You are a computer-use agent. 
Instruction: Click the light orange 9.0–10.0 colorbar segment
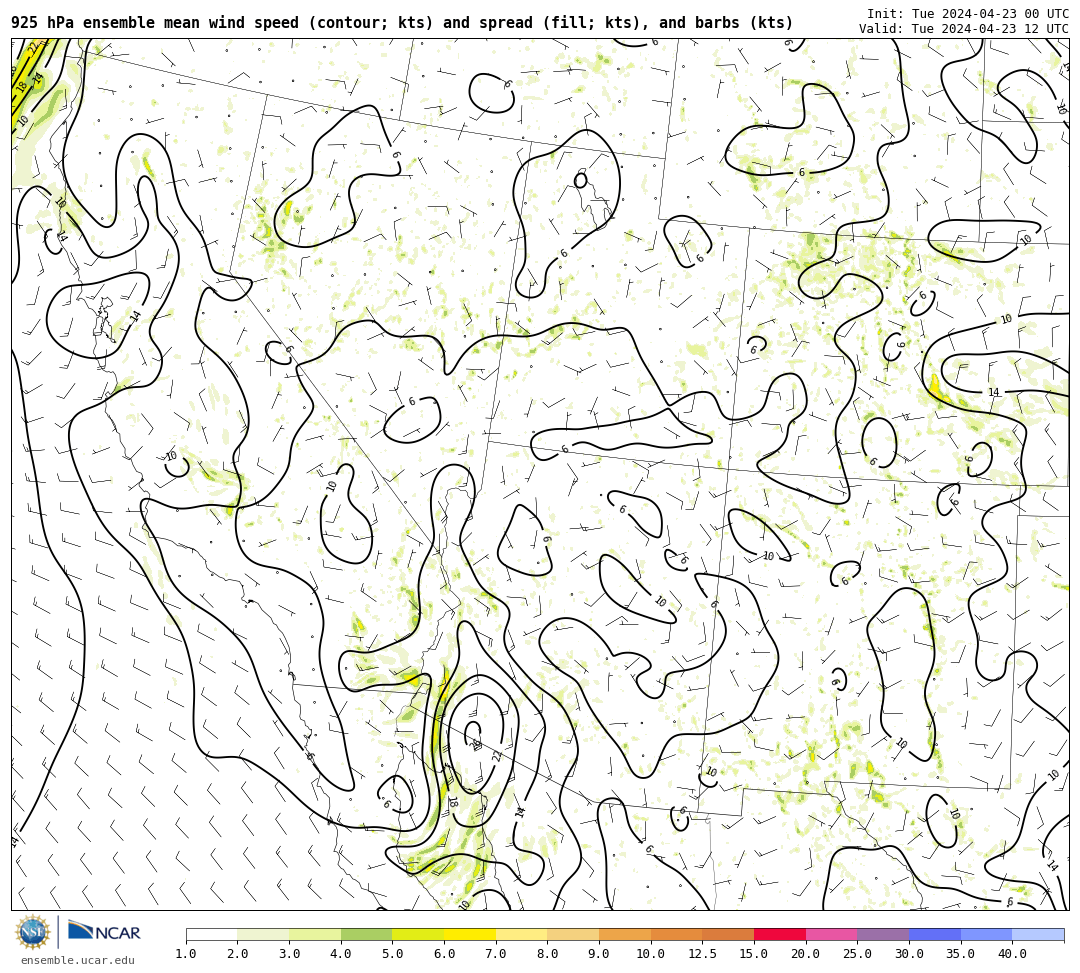(x=625, y=934)
